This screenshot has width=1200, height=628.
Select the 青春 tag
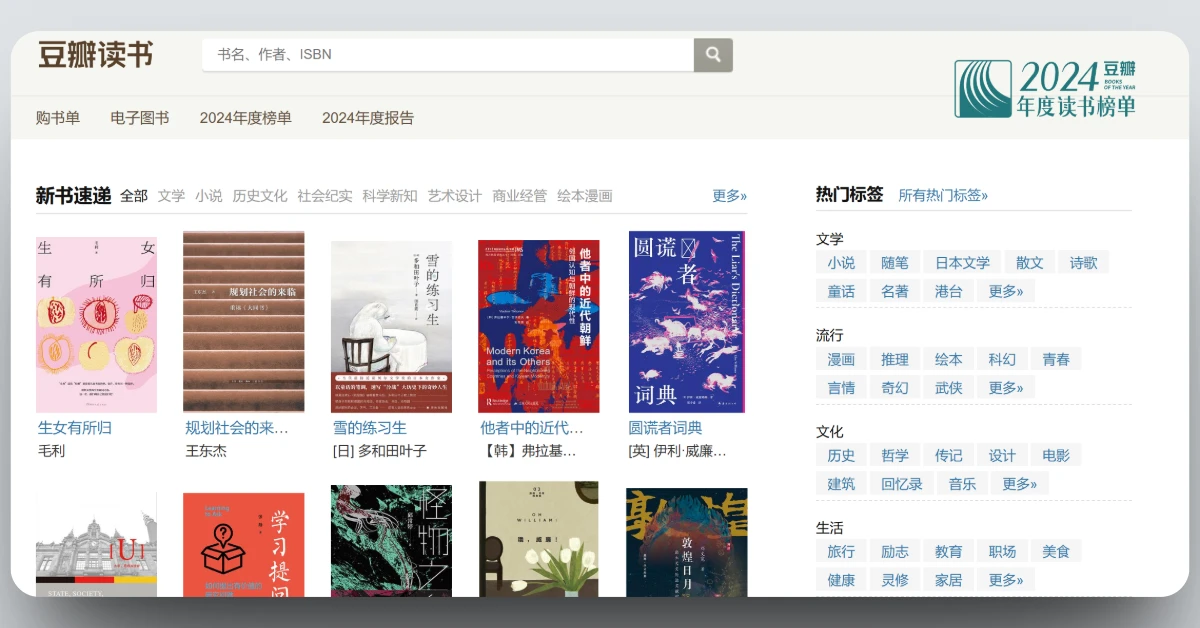1056,359
